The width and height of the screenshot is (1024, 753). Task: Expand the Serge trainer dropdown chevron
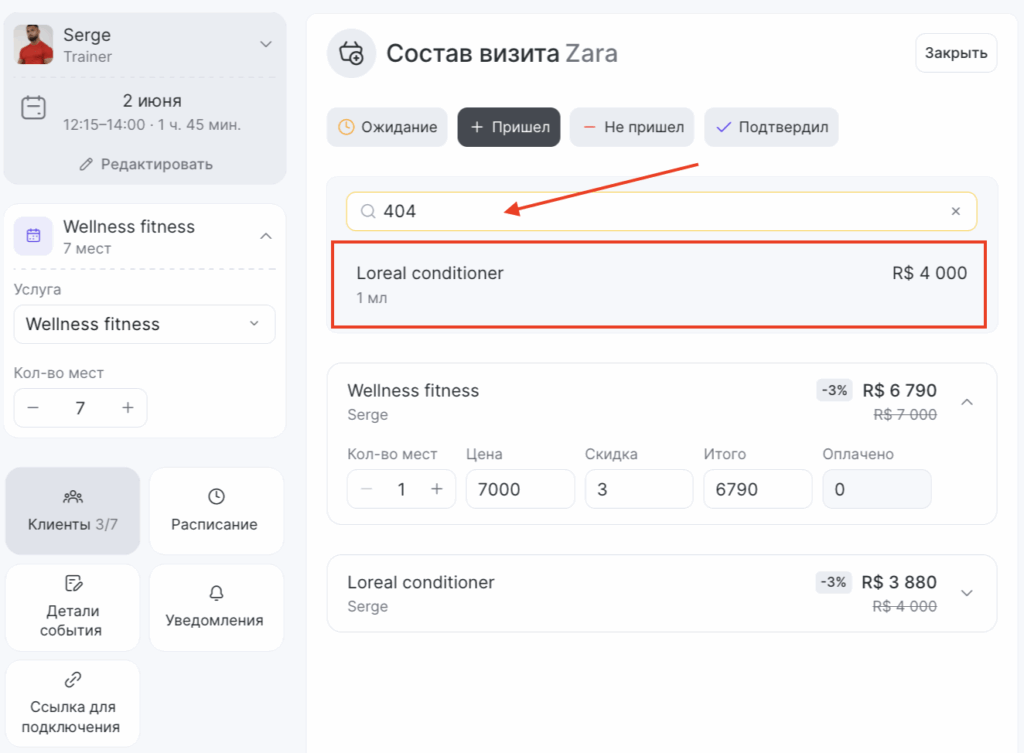click(265, 44)
